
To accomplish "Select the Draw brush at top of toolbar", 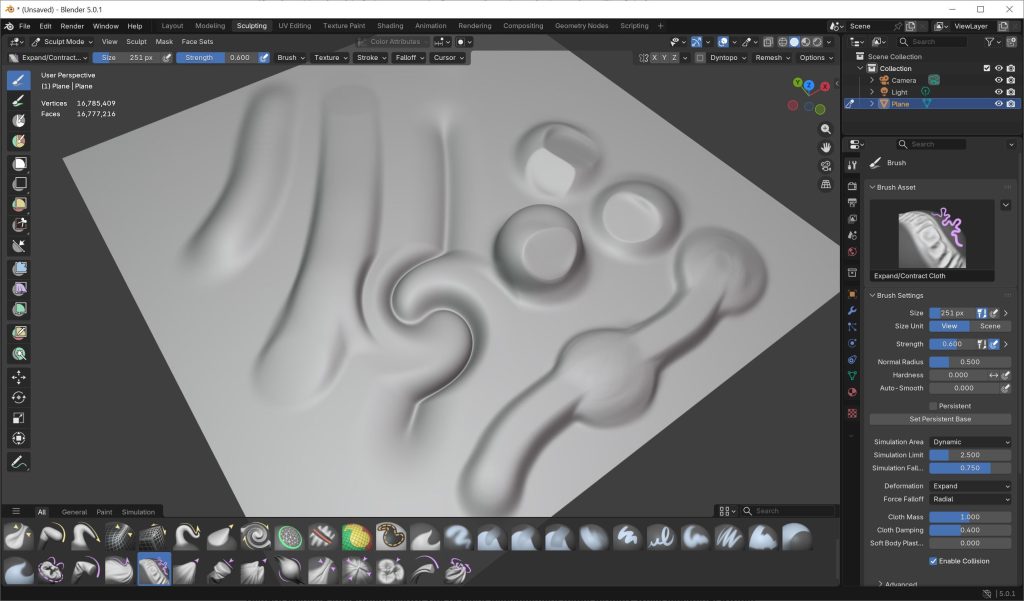I will click(x=17, y=79).
